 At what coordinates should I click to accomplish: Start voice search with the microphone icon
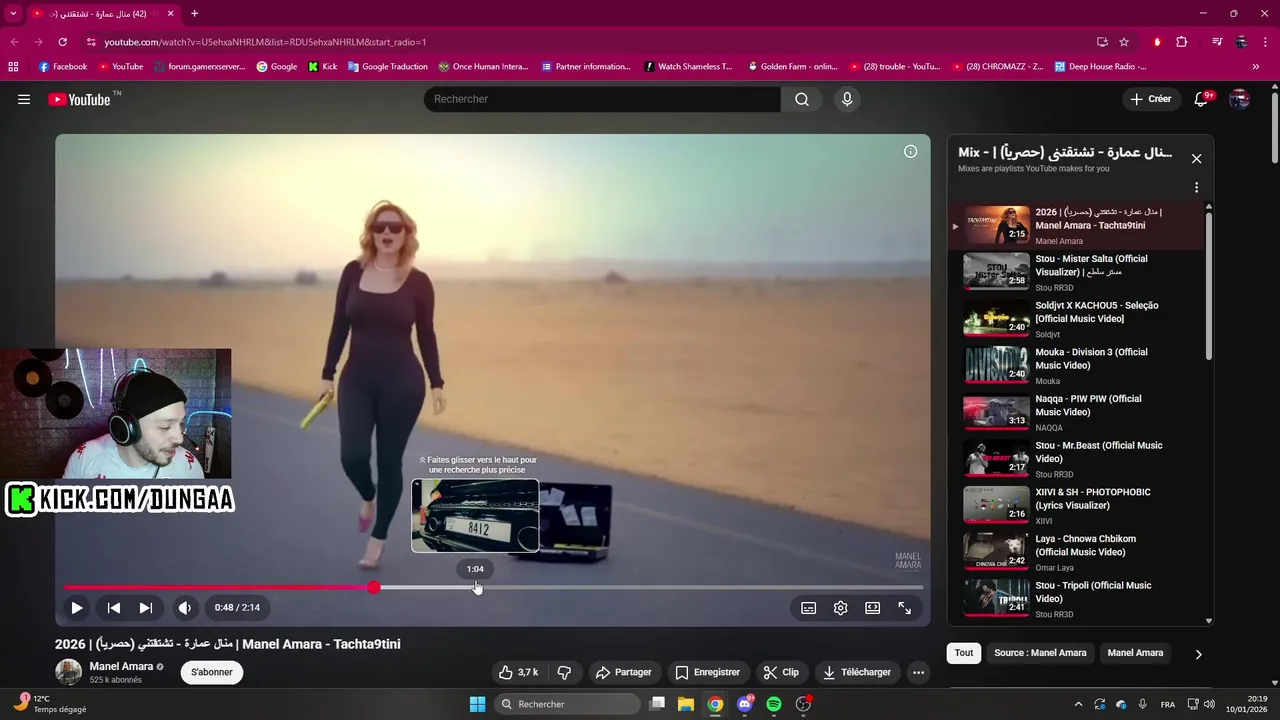tap(847, 99)
